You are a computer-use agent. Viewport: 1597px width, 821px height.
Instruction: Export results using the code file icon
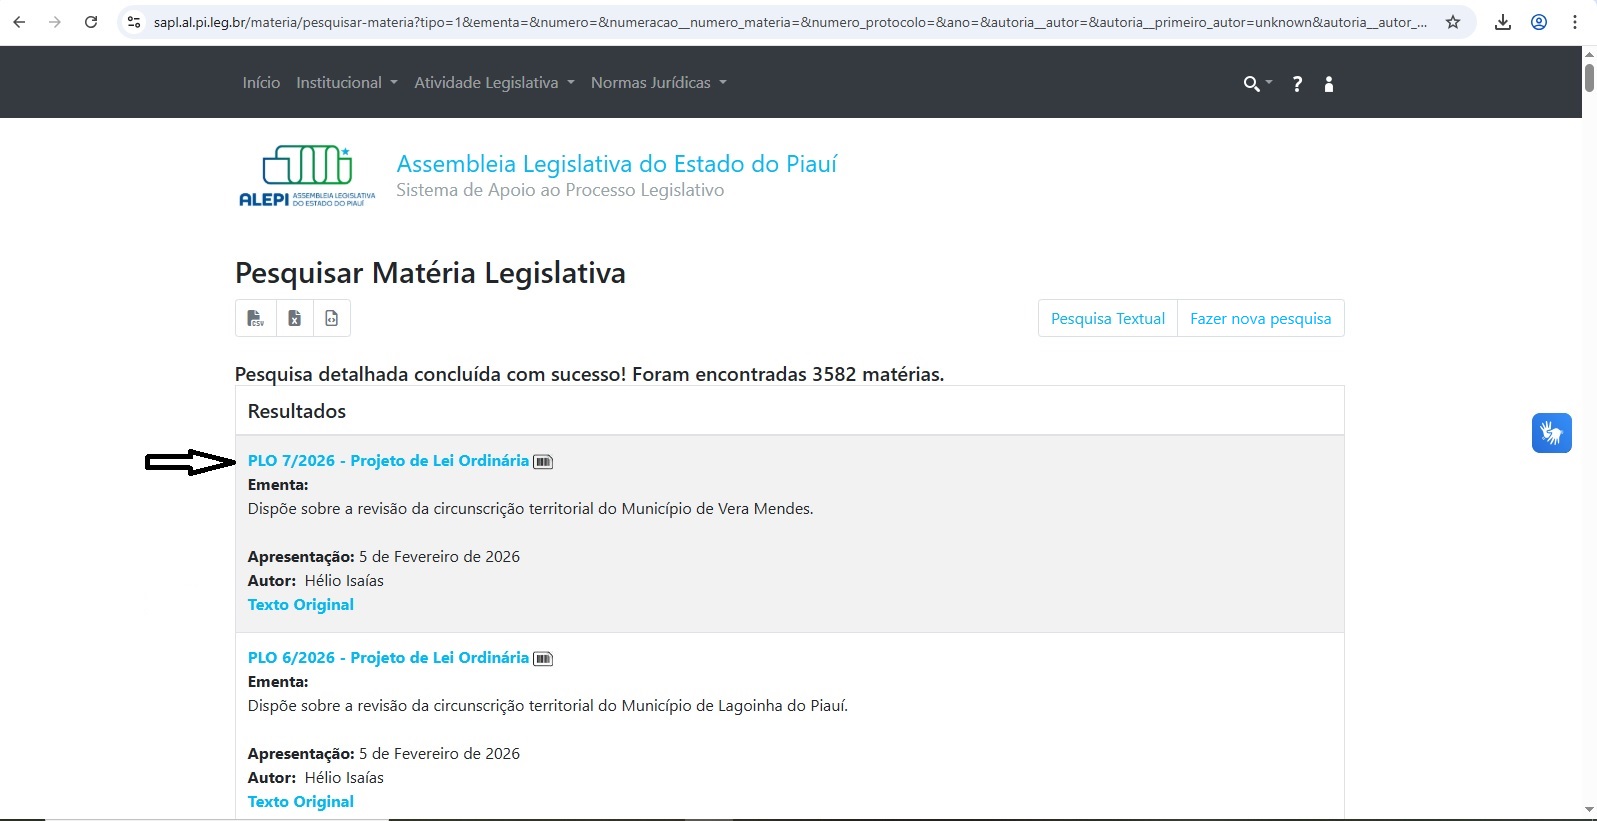point(332,318)
